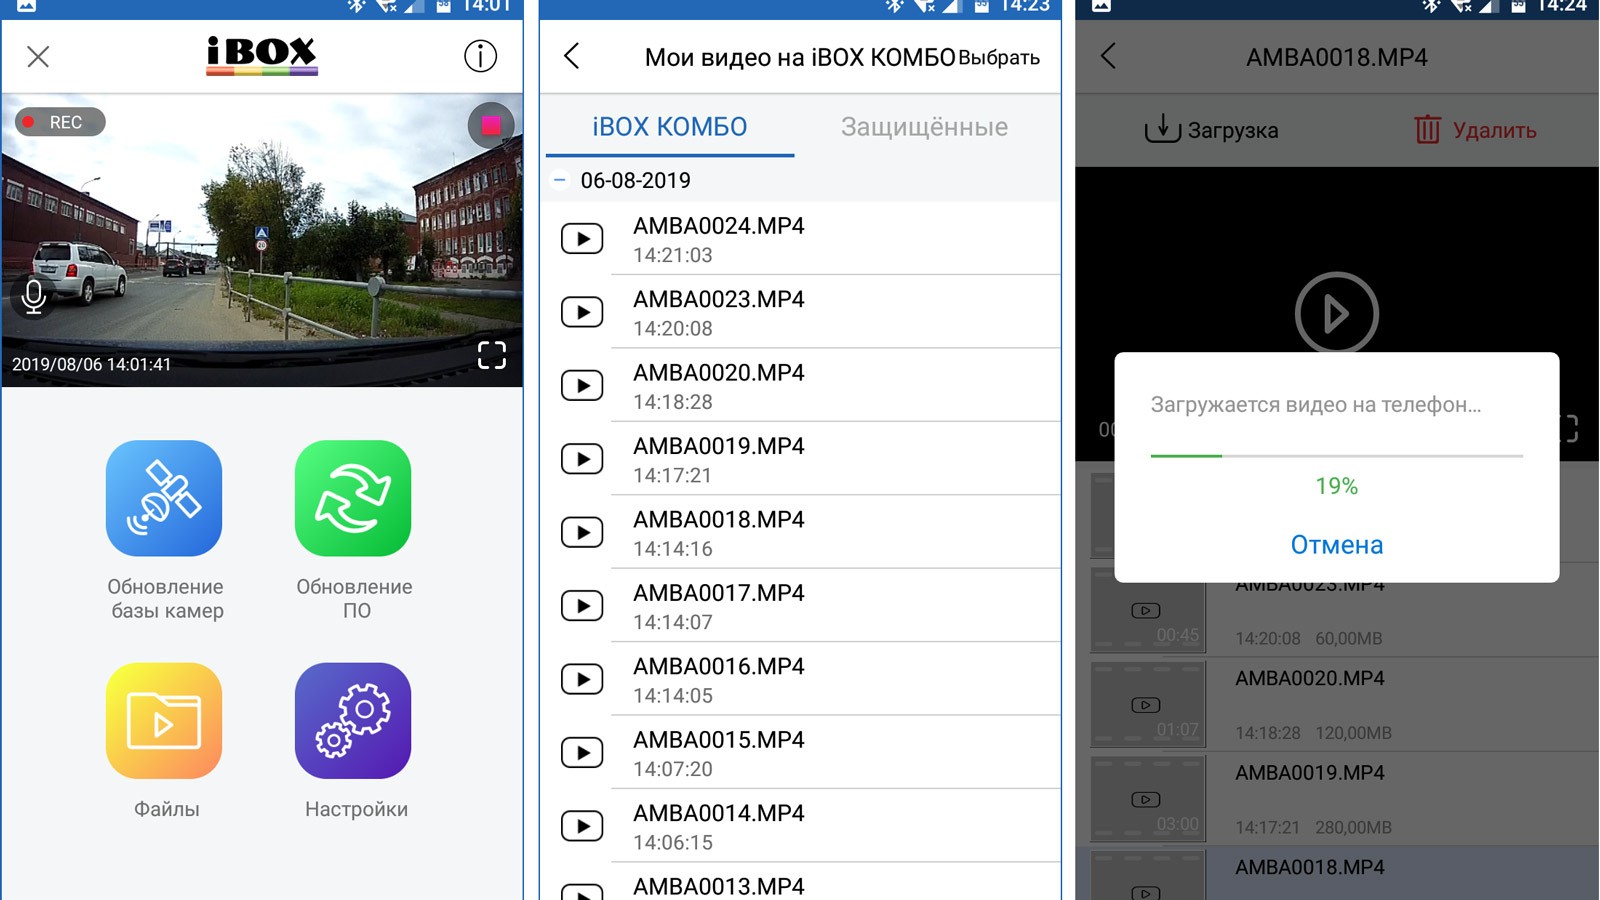Open file name AMBA0024.MP4
Image resolution: width=1600 pixels, height=900 pixels.
click(x=719, y=226)
